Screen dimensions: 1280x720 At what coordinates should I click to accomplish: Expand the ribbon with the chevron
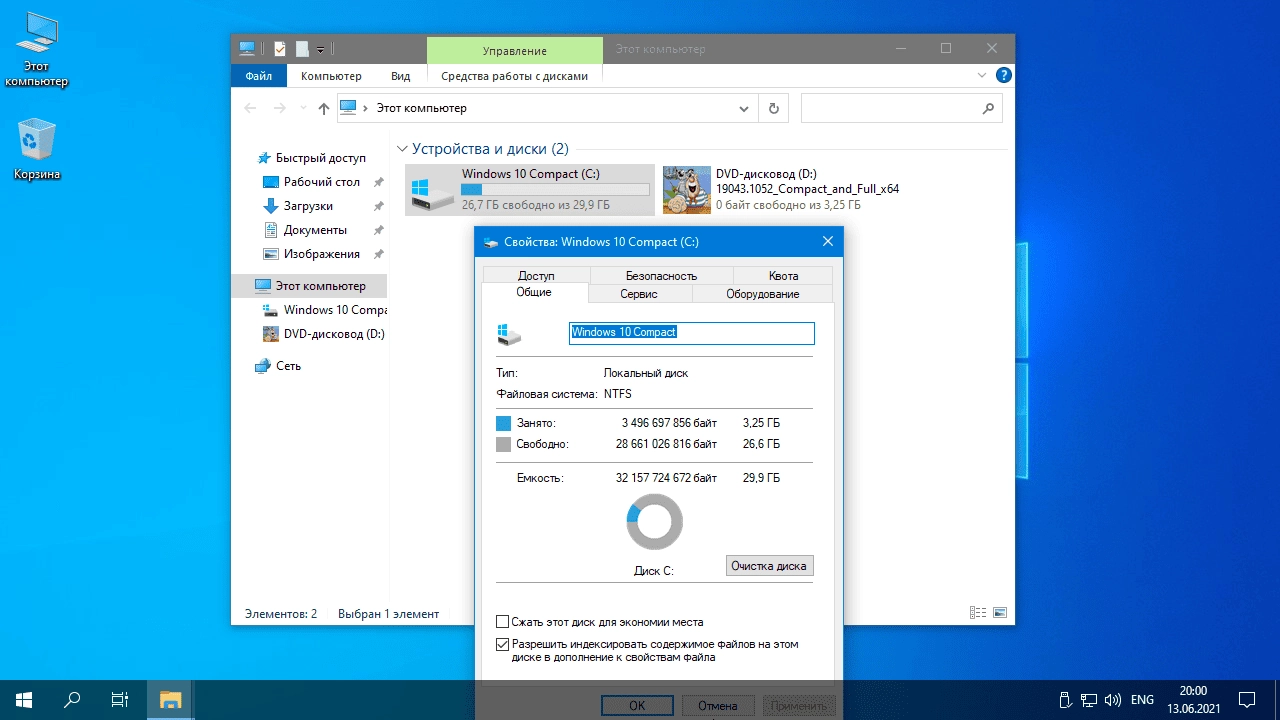982,75
